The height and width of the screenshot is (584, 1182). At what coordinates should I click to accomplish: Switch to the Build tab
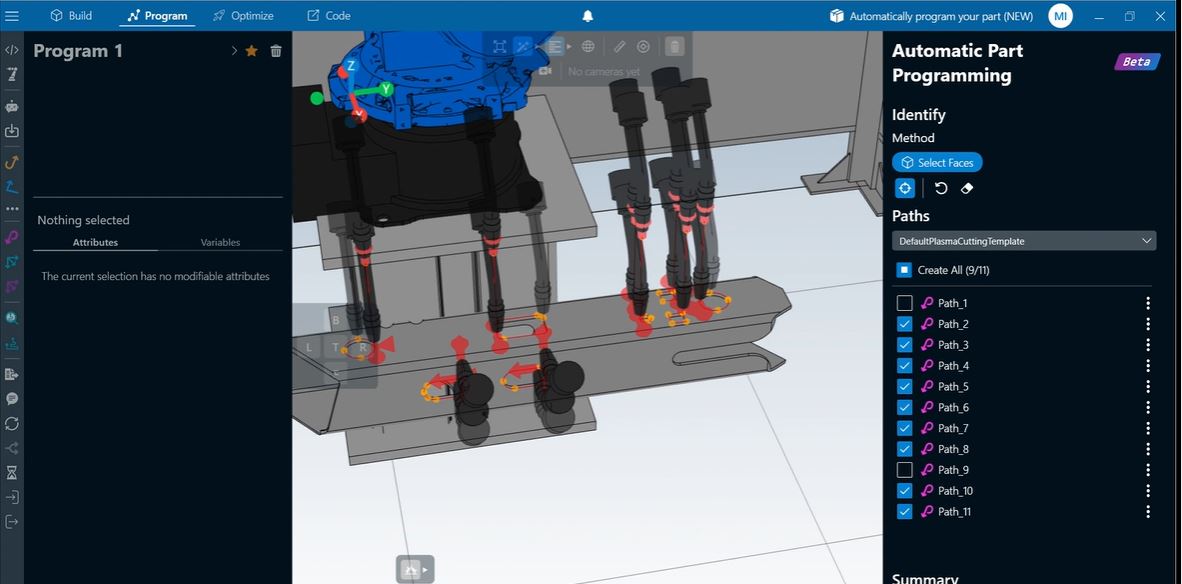[70, 15]
